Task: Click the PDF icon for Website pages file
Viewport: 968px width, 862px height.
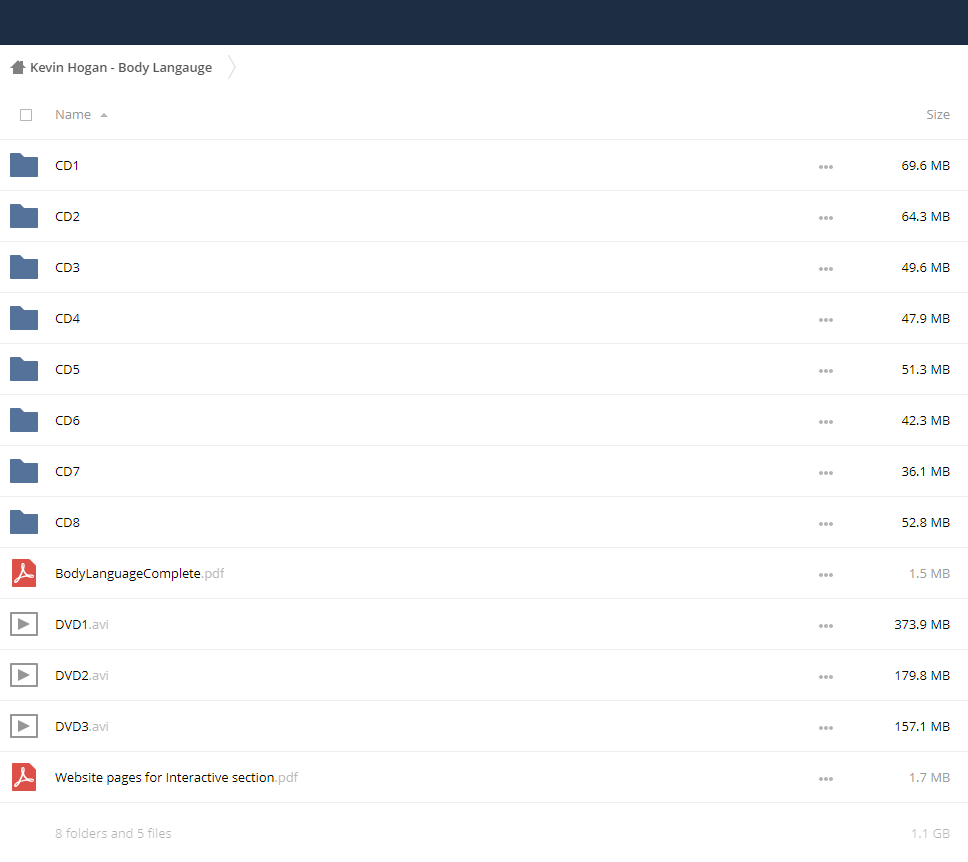Action: [24, 777]
